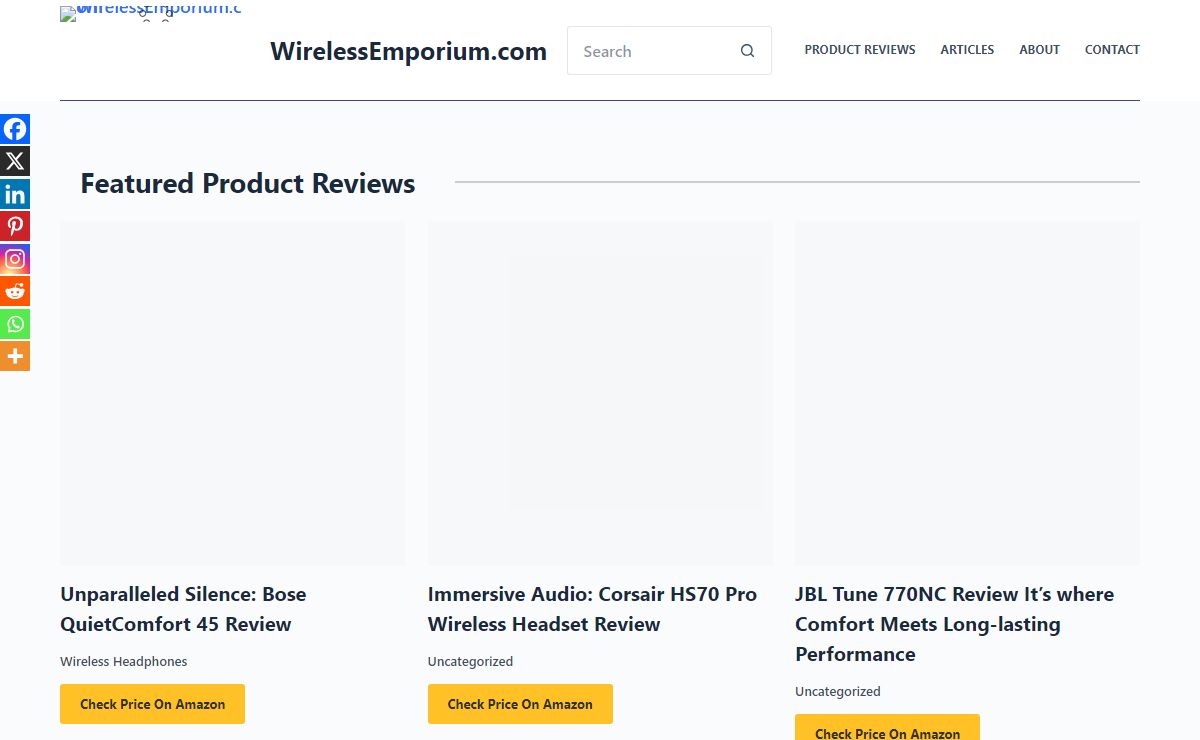
Task: Click the search magnifier icon
Action: pos(747,51)
